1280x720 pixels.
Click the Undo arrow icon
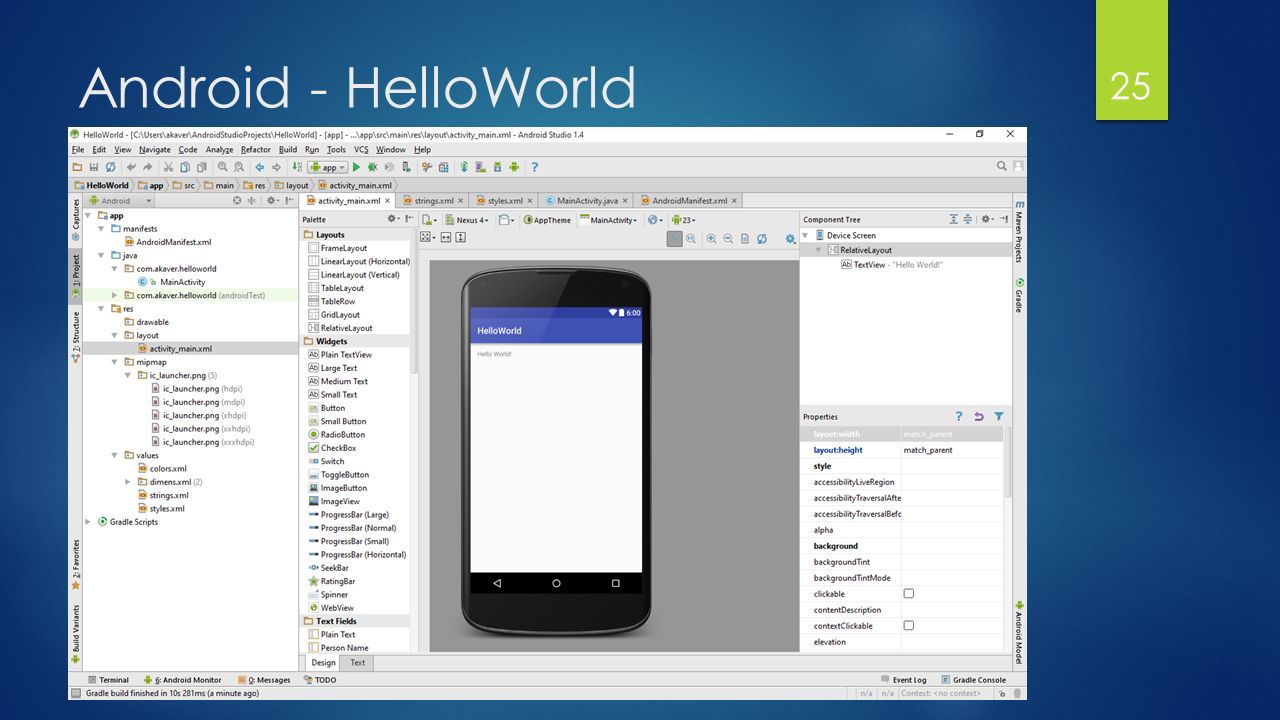[131, 167]
